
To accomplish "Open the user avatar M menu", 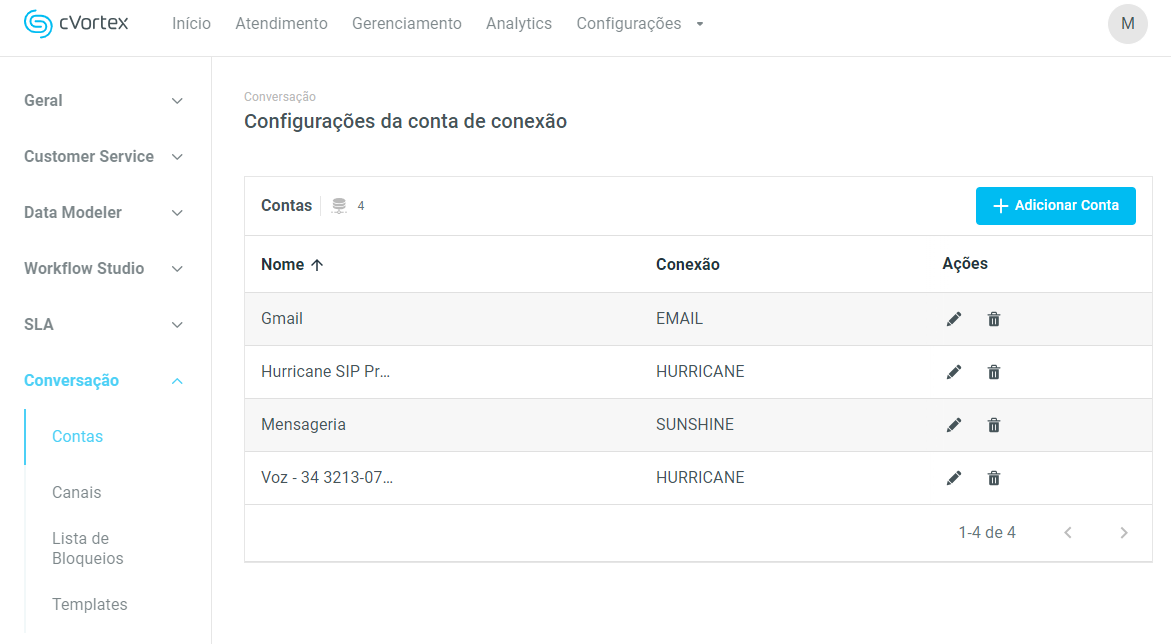I will [1127, 24].
